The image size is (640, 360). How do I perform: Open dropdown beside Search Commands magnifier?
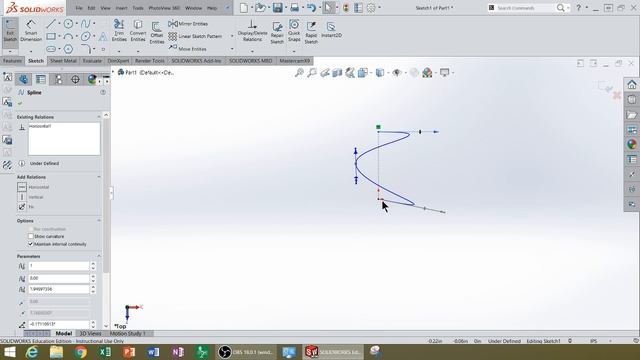[x=568, y=8]
